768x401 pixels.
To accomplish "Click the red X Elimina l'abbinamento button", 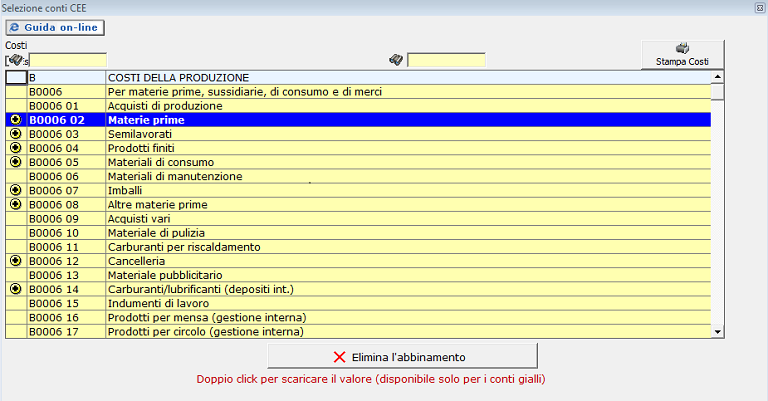I will (x=402, y=356).
